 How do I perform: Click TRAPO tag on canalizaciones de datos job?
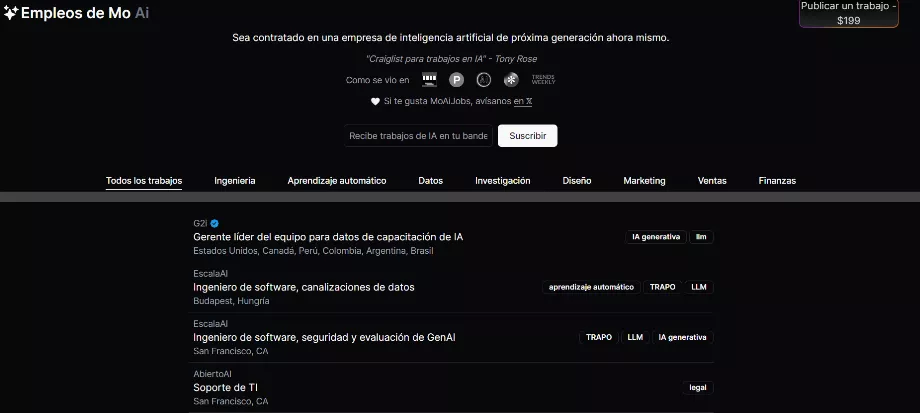[x=663, y=287]
